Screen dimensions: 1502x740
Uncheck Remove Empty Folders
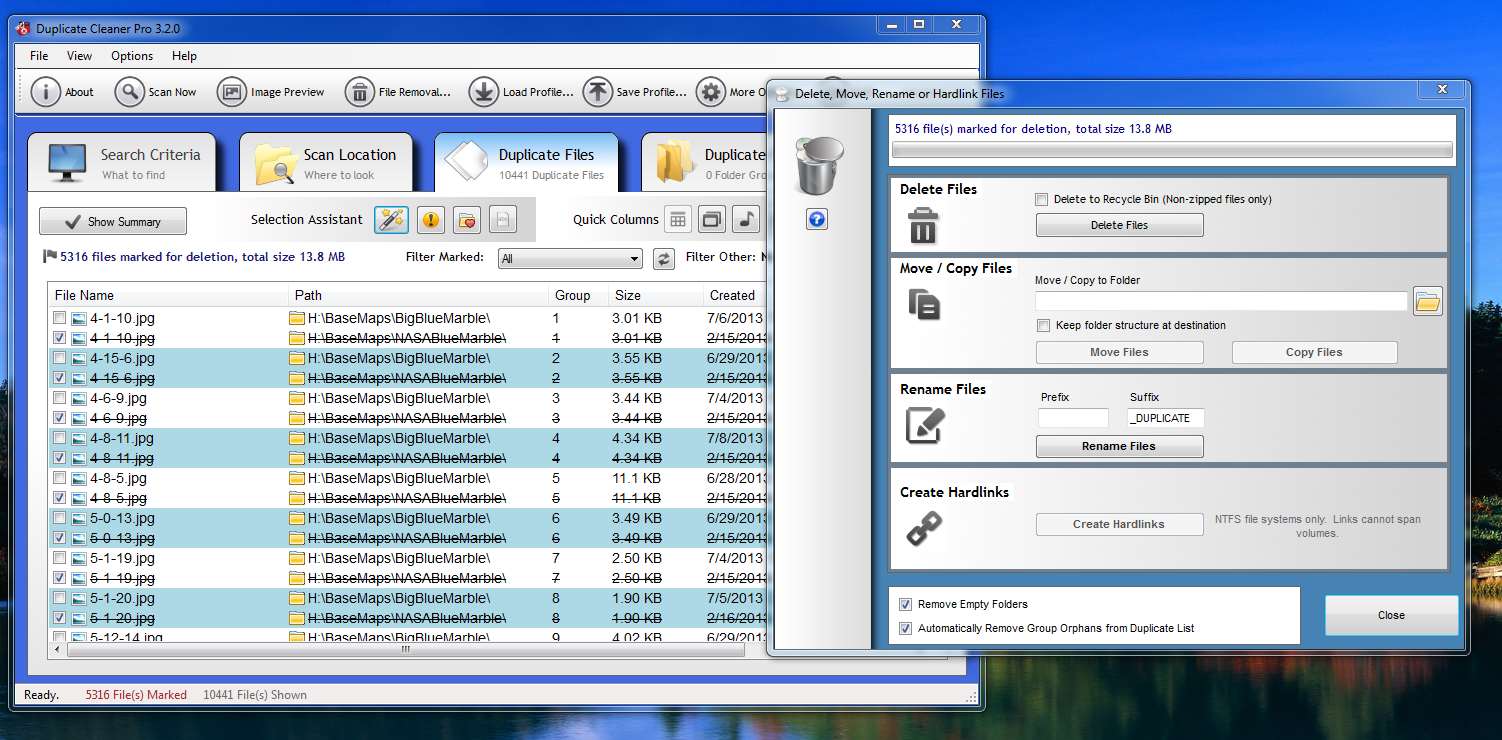(906, 604)
